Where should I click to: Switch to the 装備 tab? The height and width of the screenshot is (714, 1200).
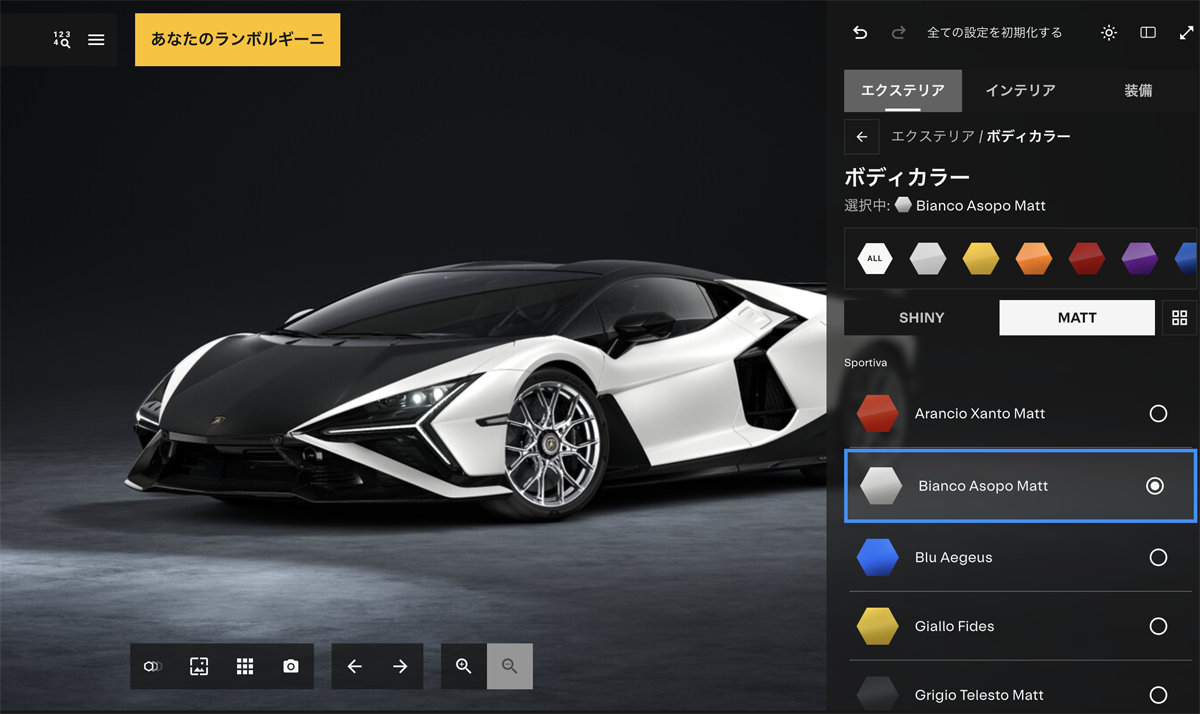coord(1138,91)
